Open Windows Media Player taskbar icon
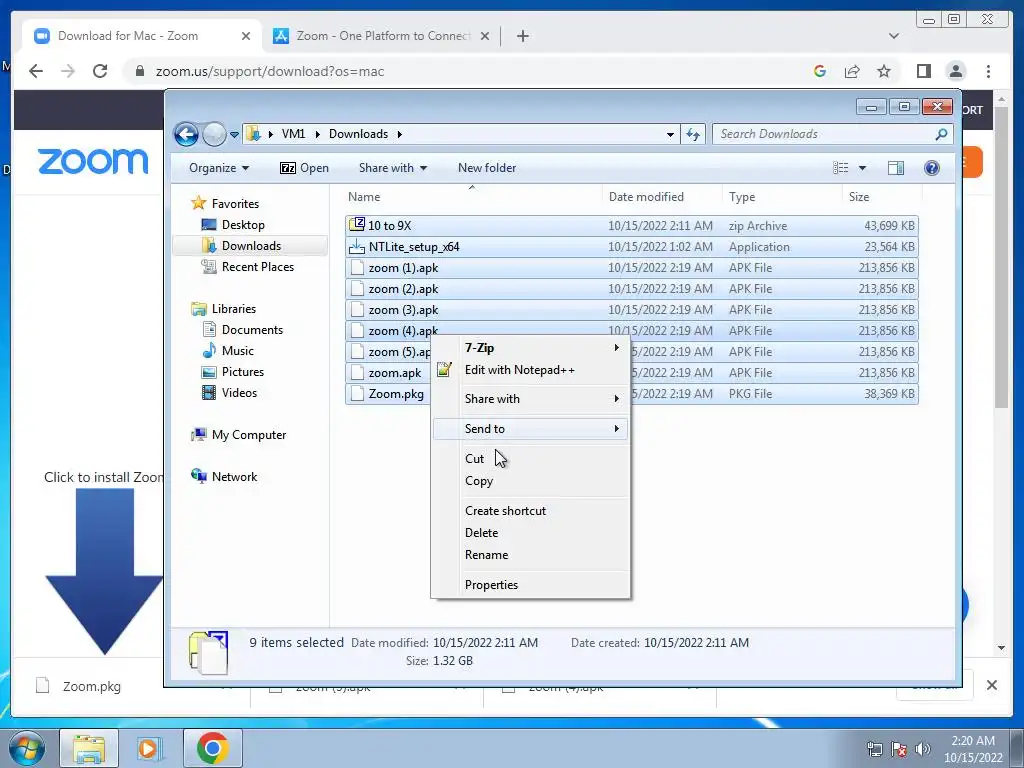 150,748
